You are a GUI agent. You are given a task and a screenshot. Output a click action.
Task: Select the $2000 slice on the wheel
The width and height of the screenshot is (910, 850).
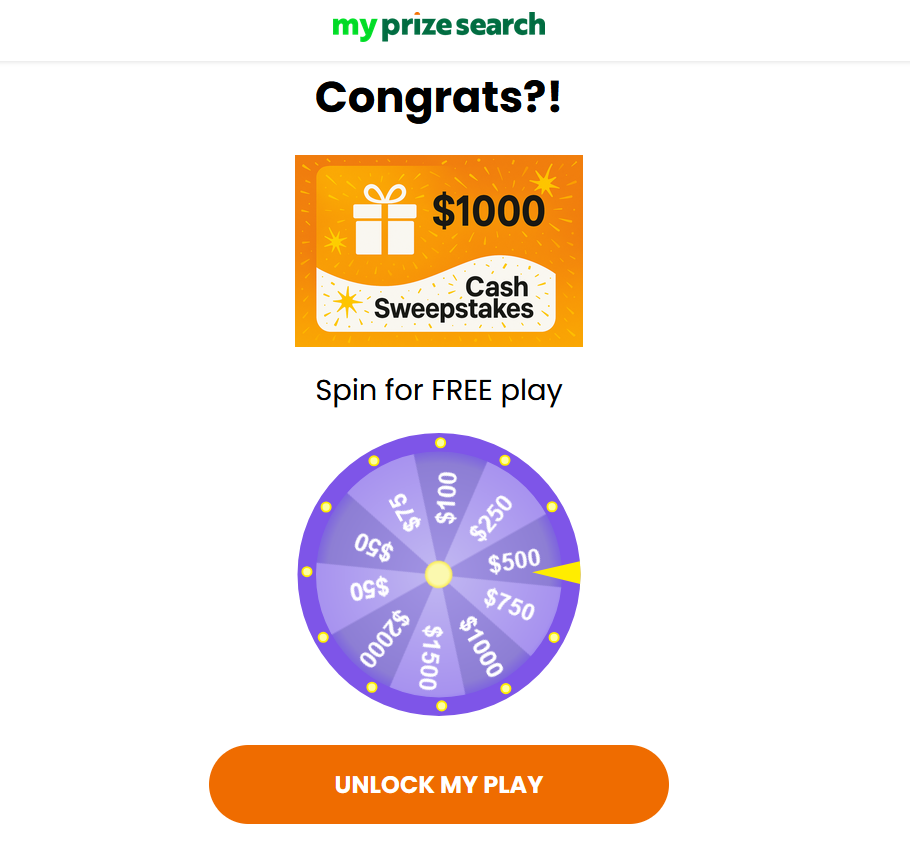point(385,638)
